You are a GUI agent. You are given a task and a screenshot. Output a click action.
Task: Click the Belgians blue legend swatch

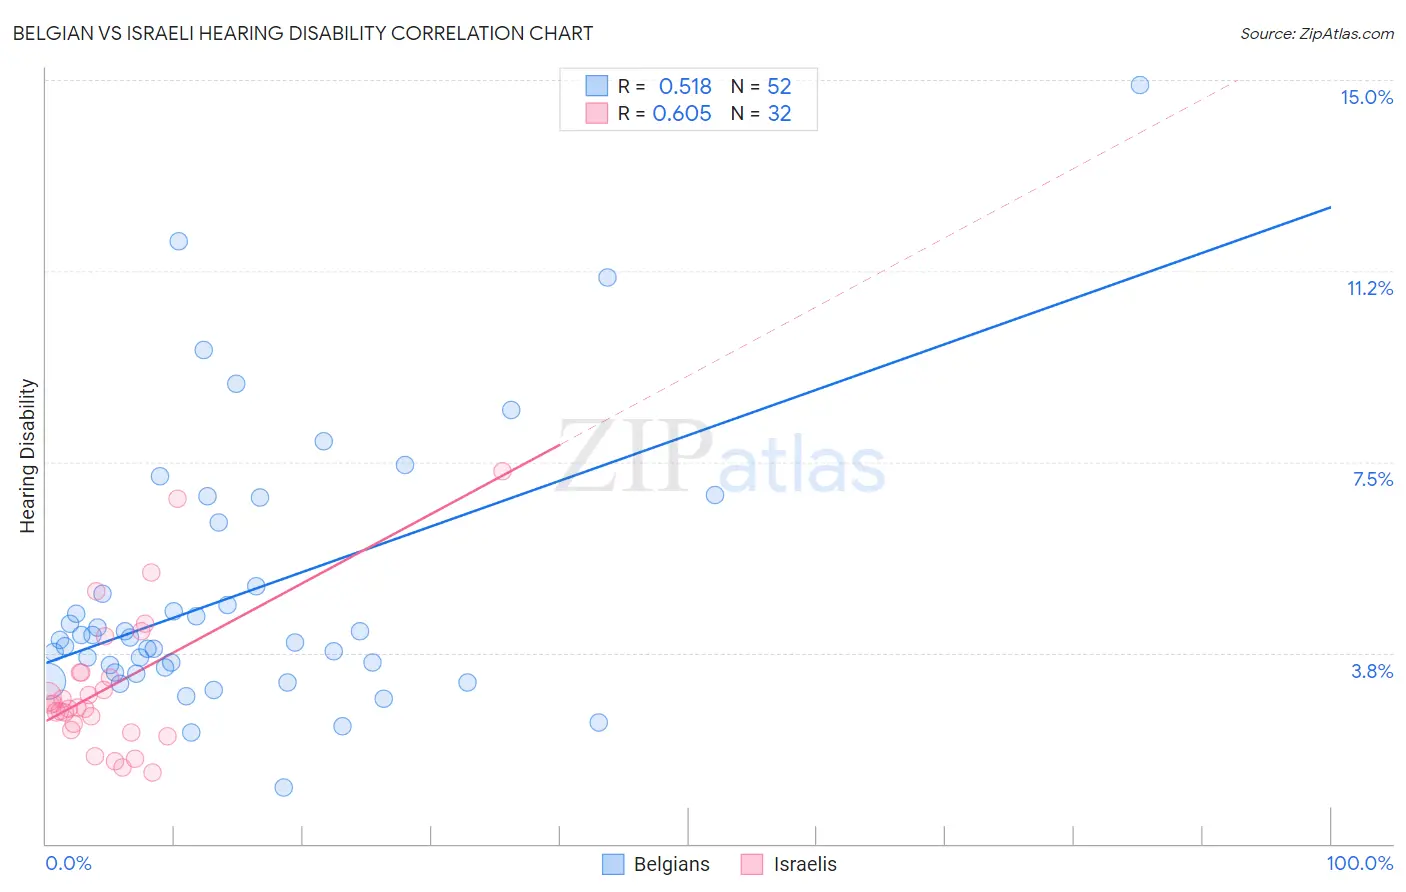[x=613, y=864]
